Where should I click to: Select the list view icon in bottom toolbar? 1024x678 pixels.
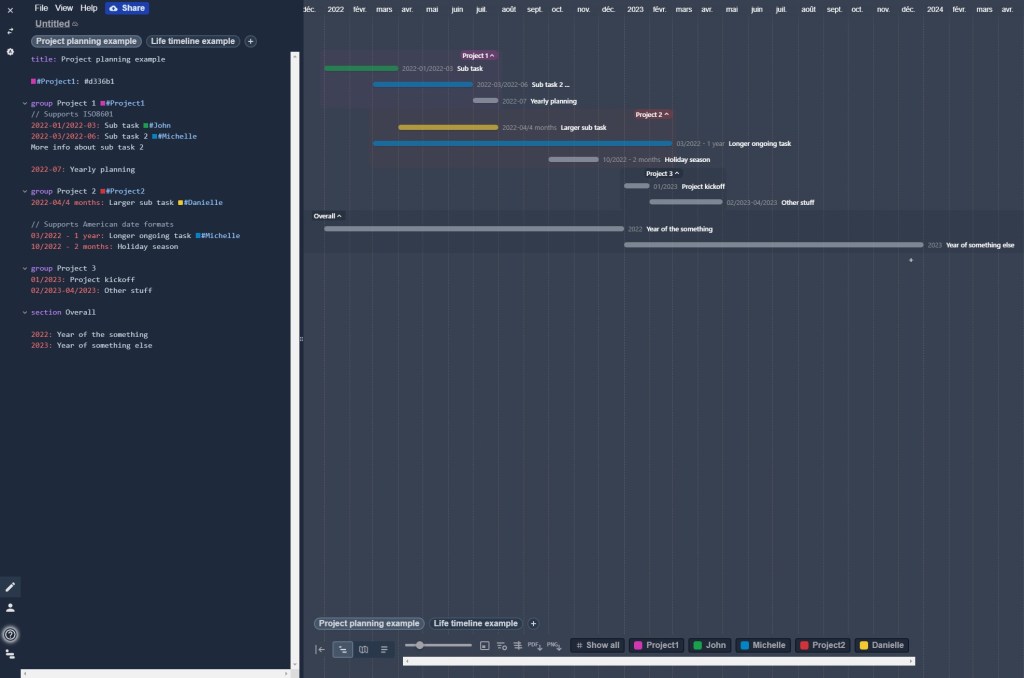[x=384, y=649]
